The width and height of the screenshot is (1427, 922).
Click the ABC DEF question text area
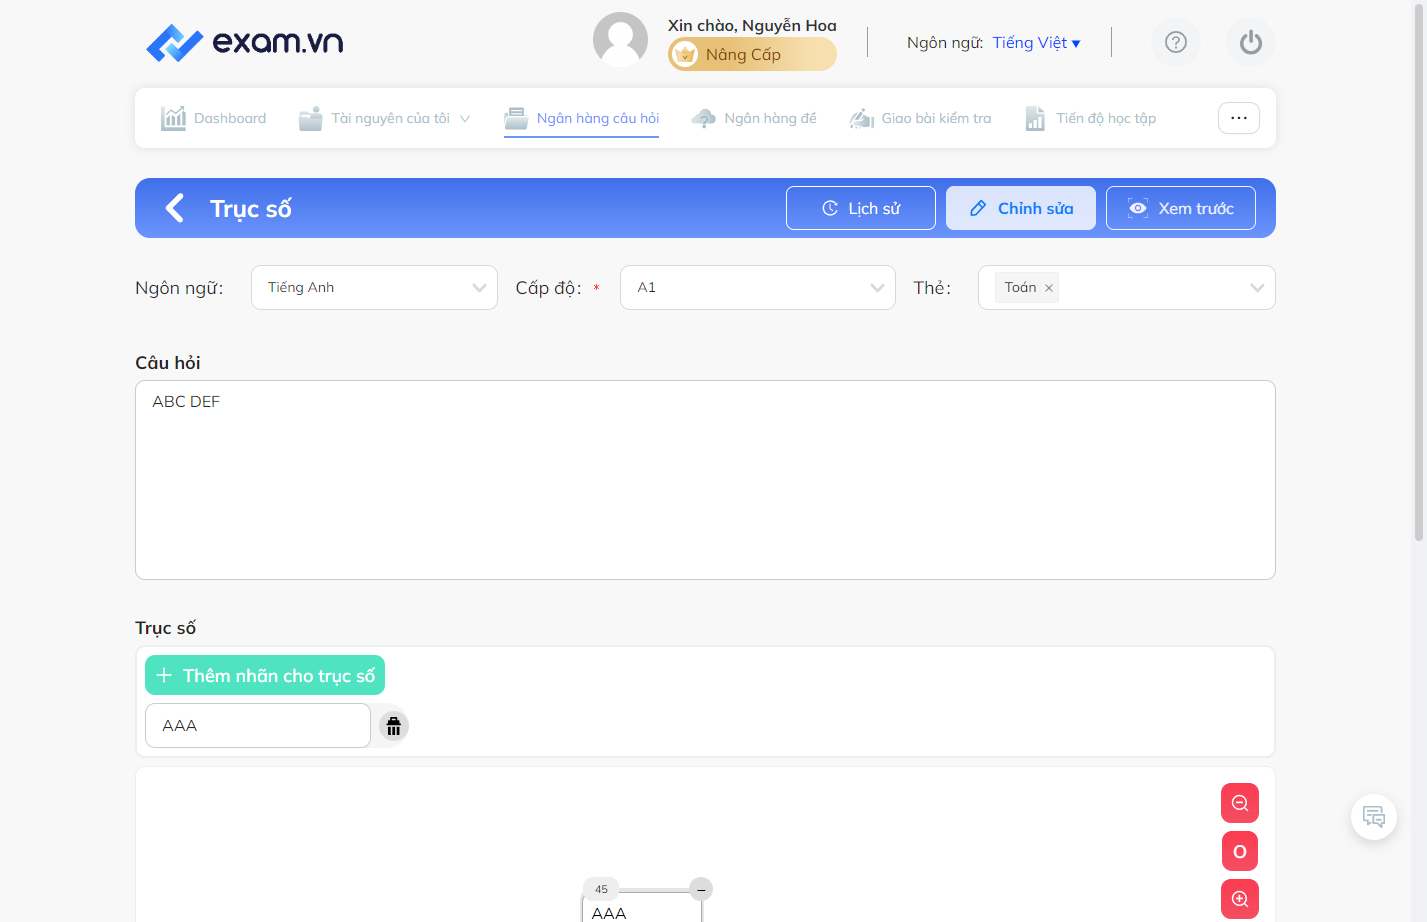(705, 480)
